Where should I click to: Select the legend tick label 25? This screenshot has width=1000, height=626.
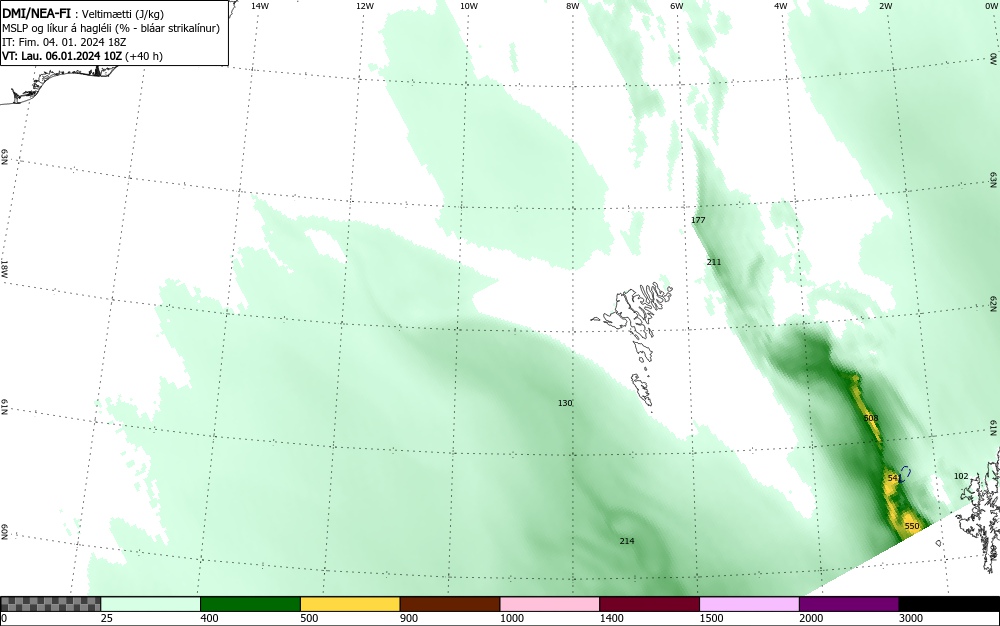[107, 618]
